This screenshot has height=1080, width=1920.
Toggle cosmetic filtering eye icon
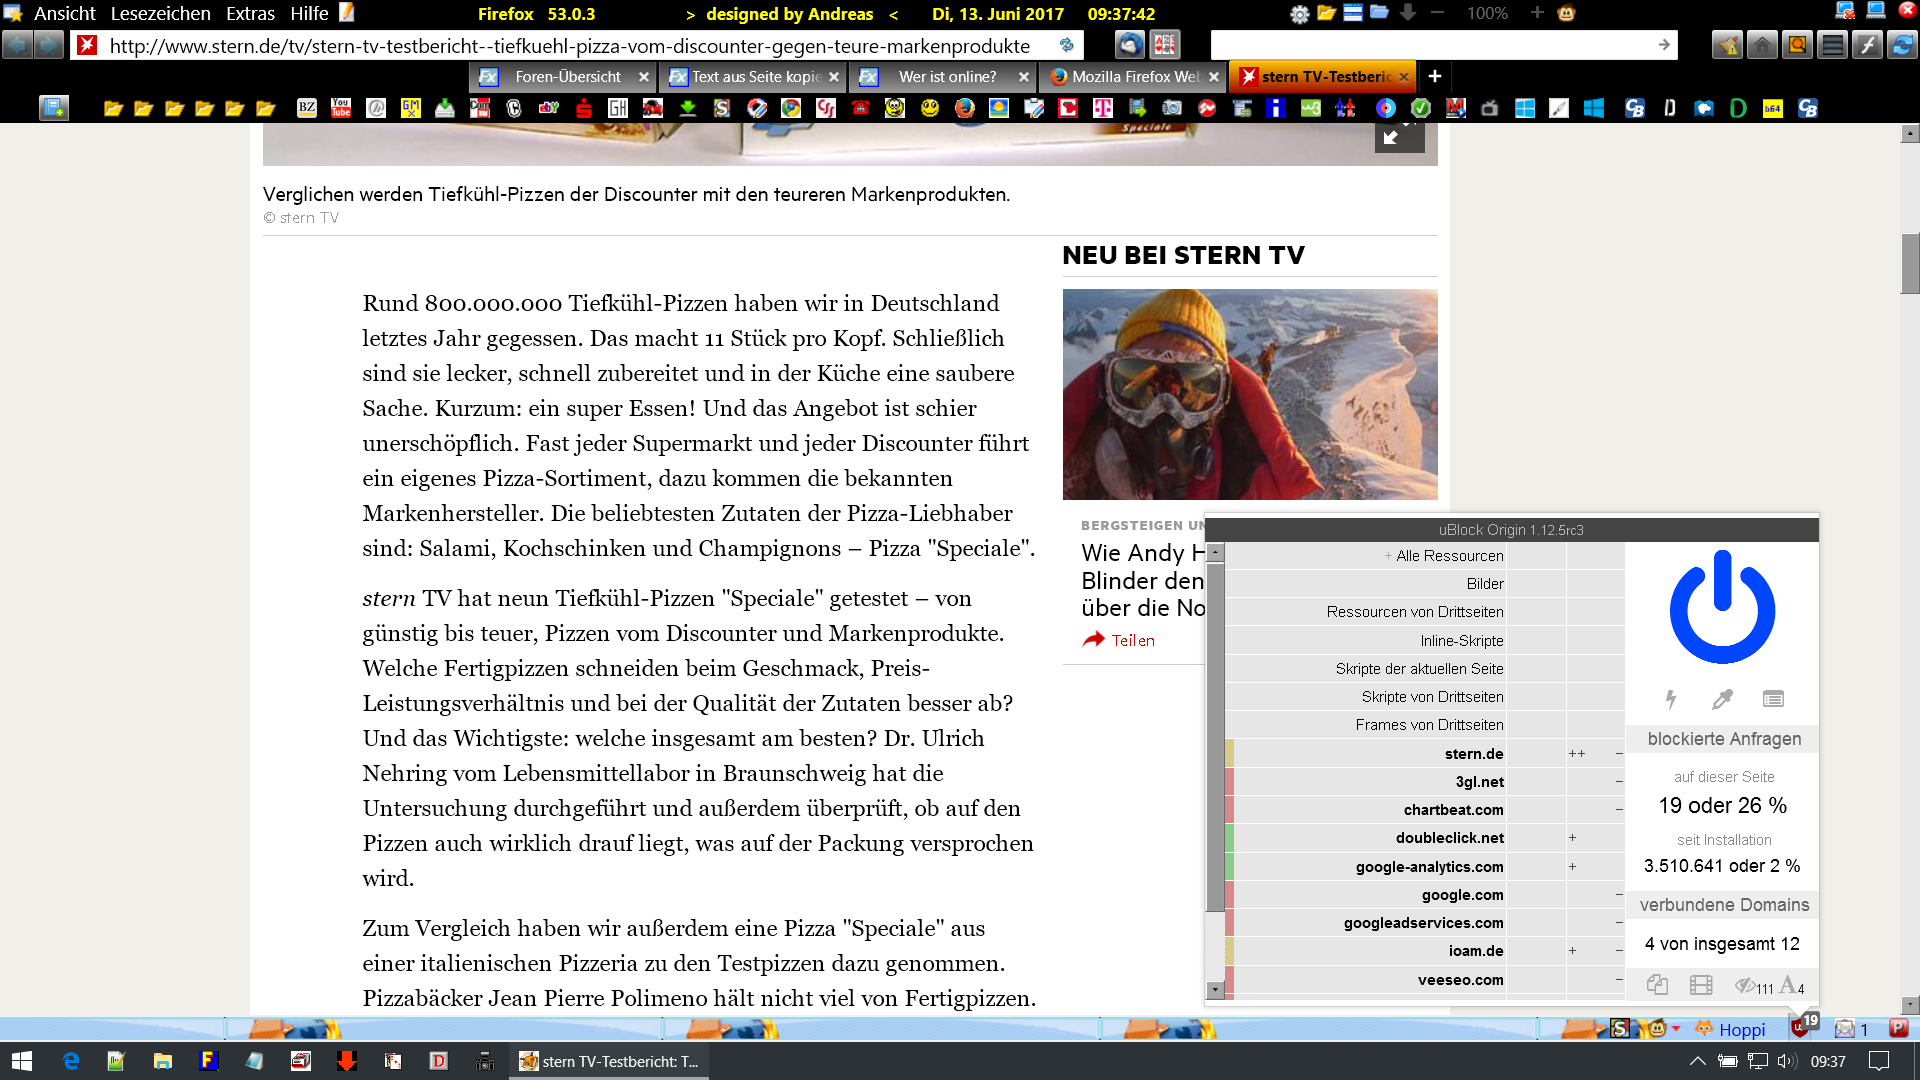pyautogui.click(x=1746, y=985)
